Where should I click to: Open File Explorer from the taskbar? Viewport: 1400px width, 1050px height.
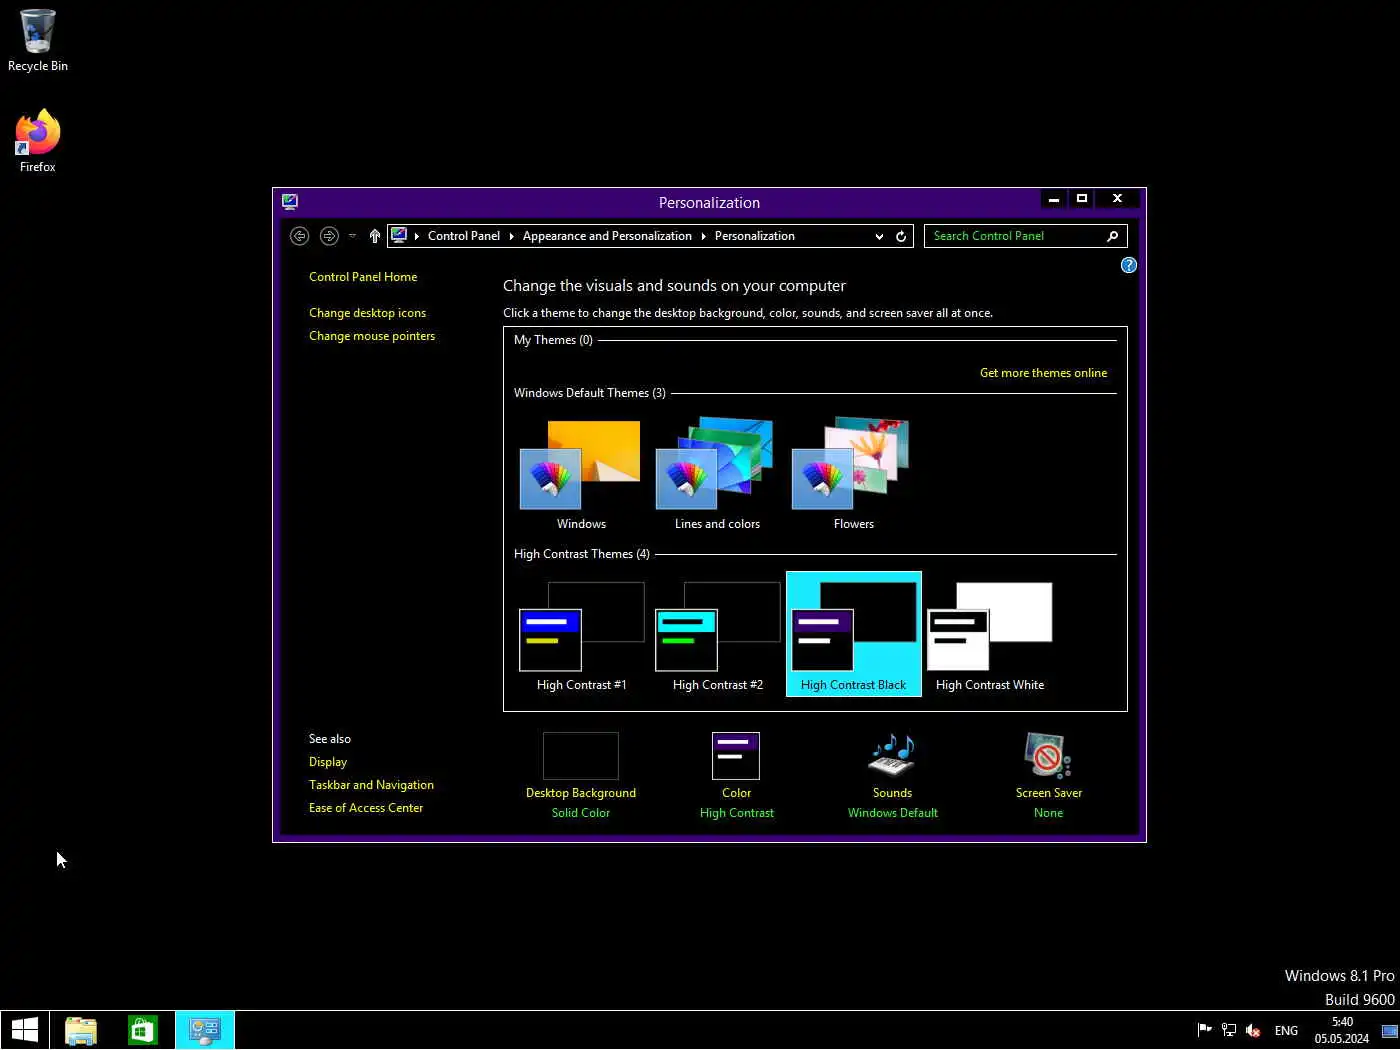(x=81, y=1030)
